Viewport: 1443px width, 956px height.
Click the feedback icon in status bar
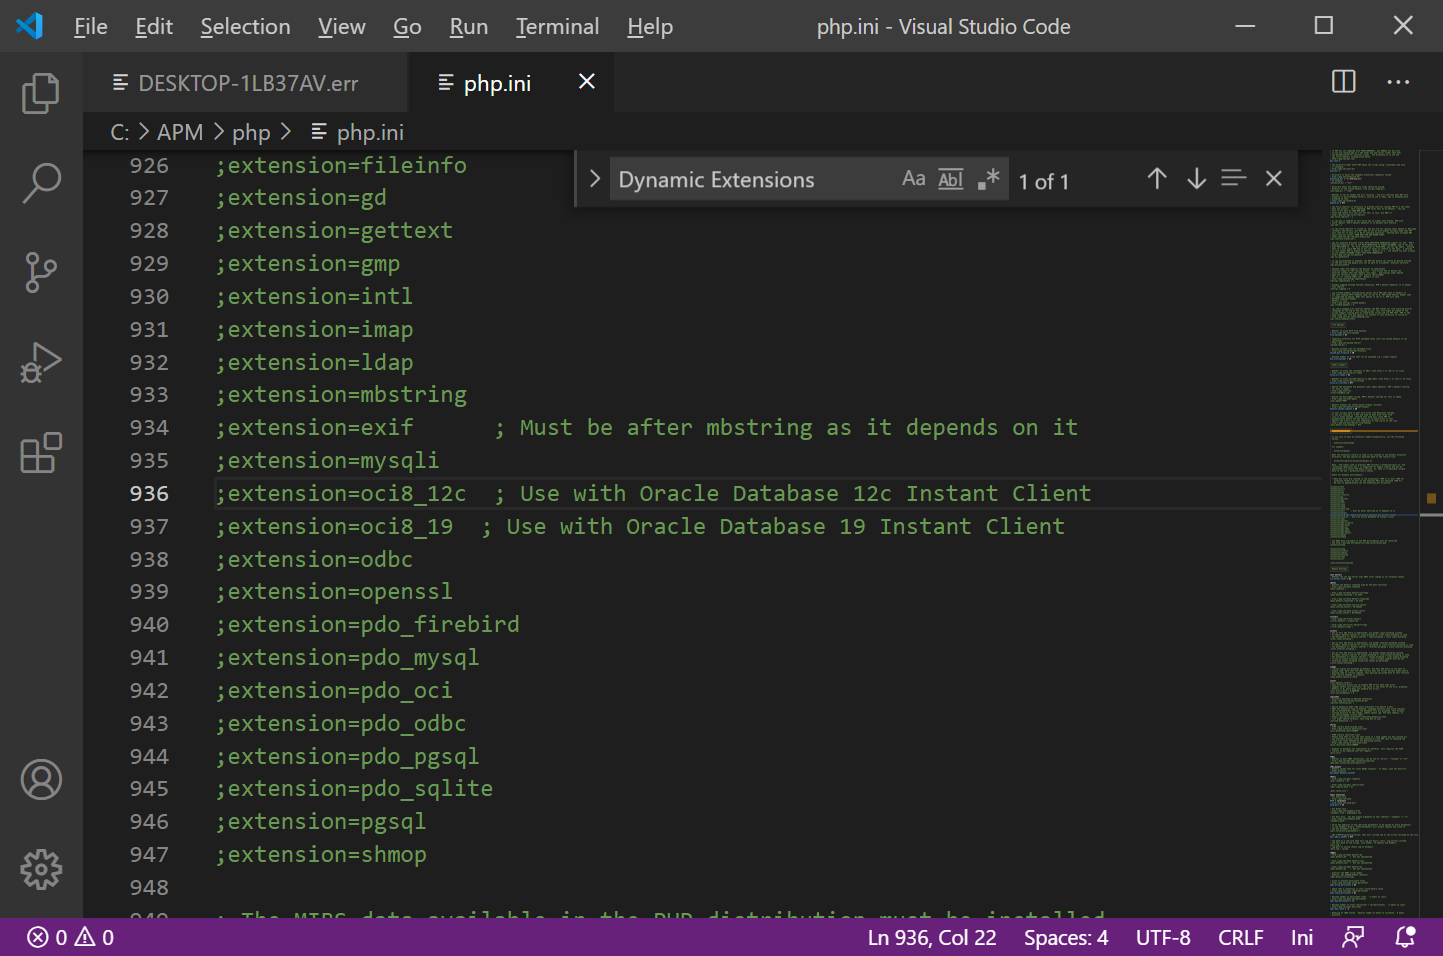coord(1353,937)
